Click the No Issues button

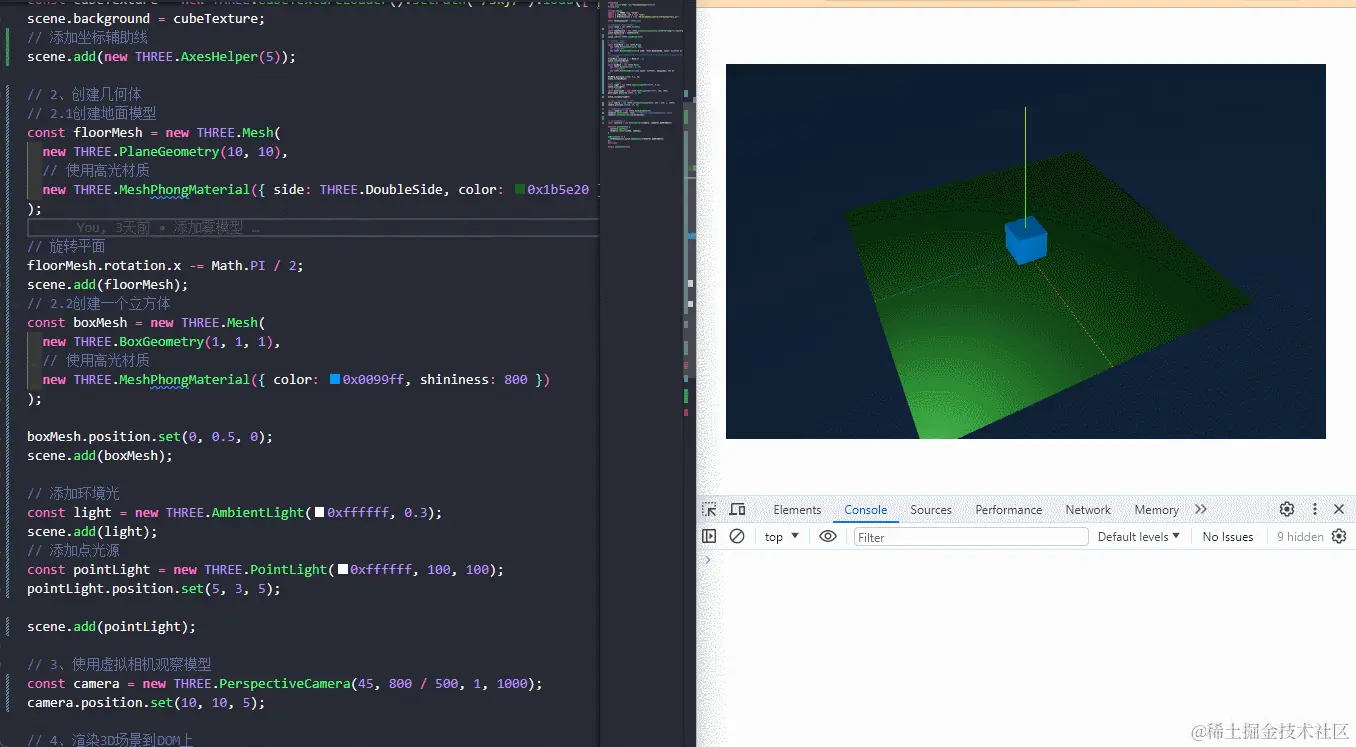(1227, 537)
